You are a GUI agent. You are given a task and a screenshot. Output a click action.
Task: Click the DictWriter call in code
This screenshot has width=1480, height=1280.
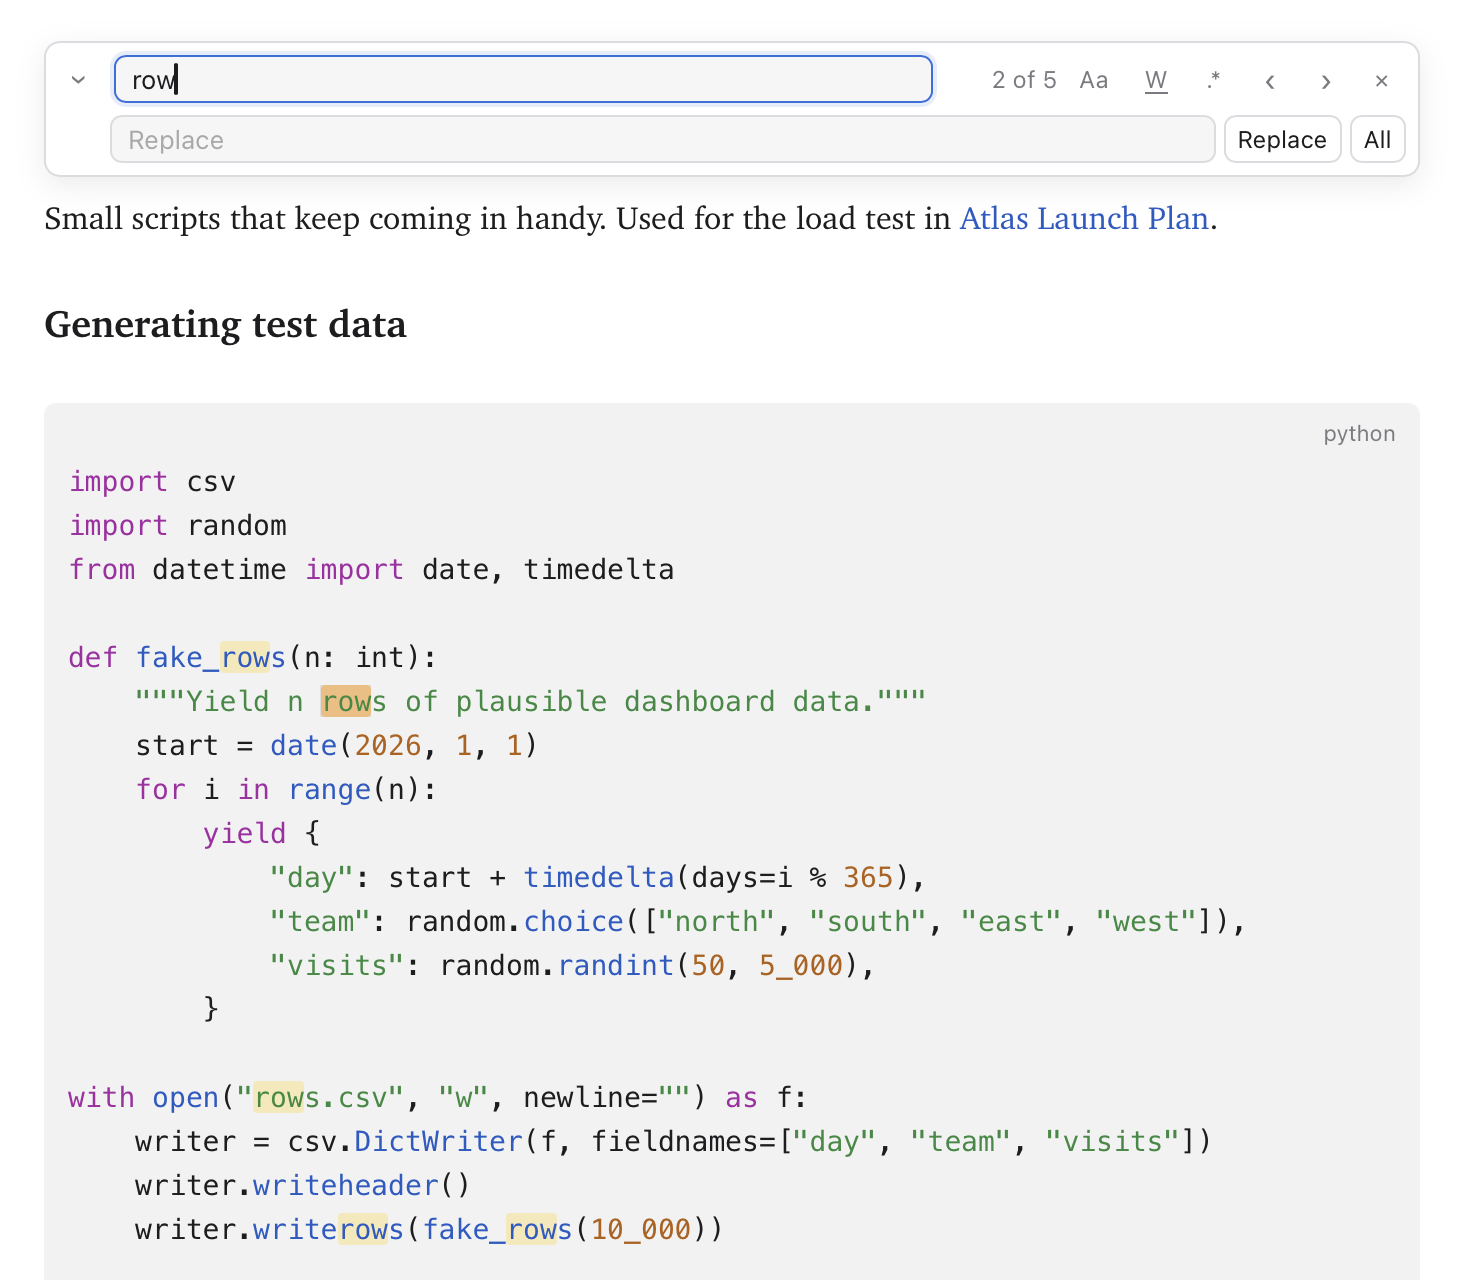tap(439, 1141)
